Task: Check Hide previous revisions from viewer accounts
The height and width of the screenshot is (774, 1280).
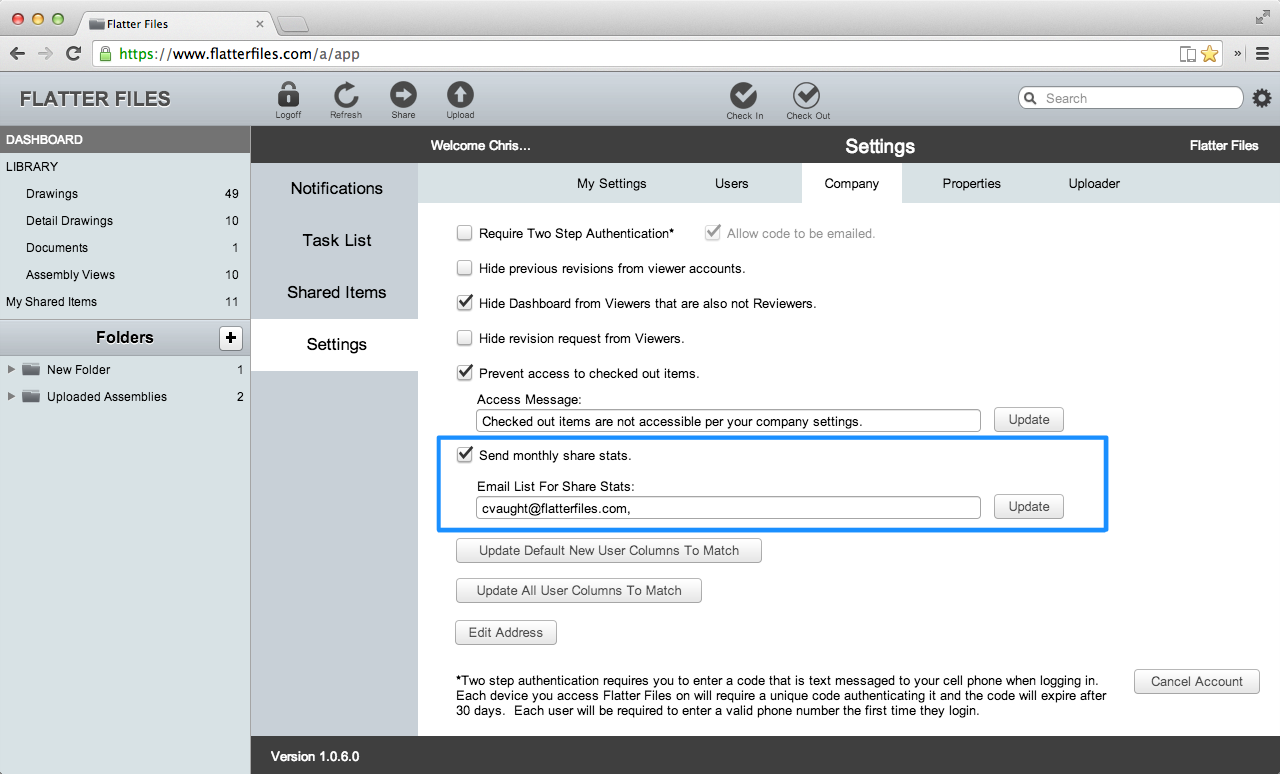Action: point(464,268)
